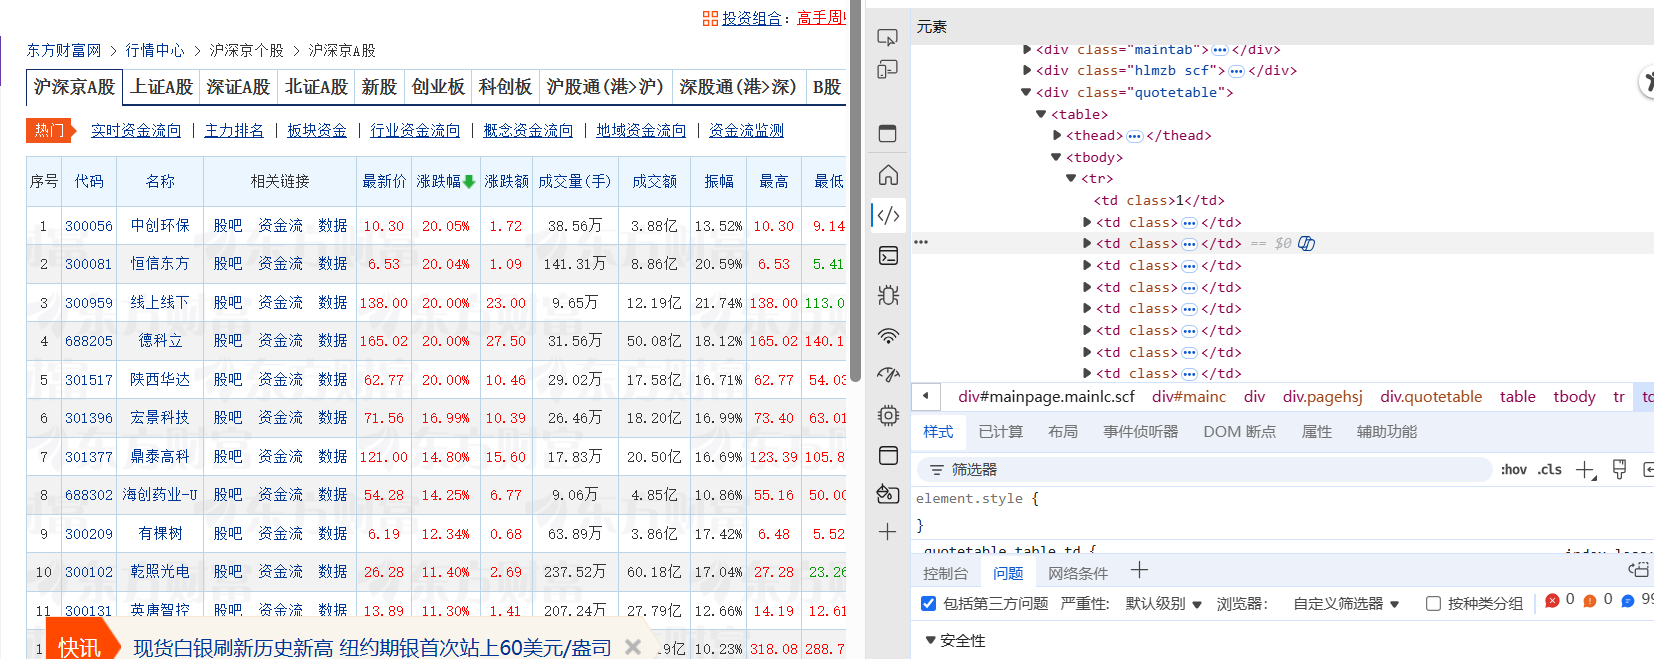Click the toggle-dock window icon in sidebar

(887, 133)
